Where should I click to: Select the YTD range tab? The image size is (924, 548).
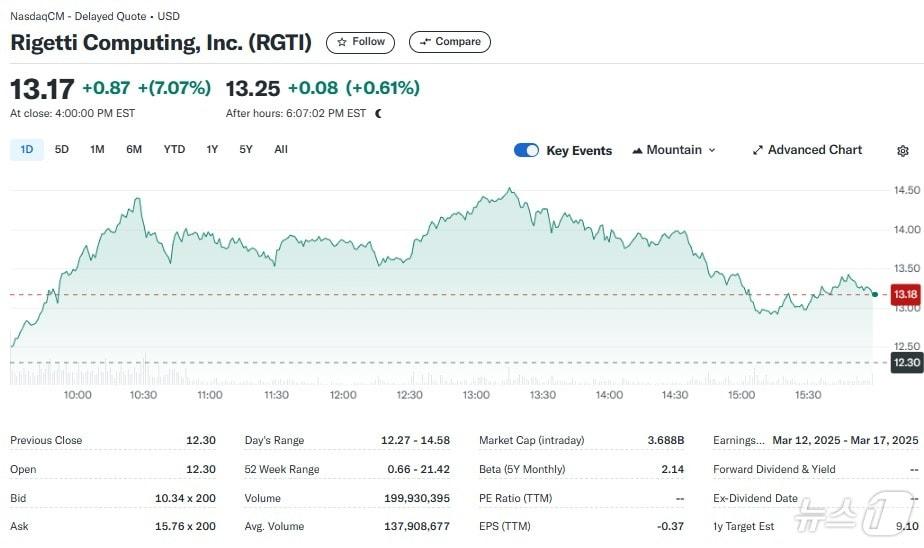coord(174,150)
